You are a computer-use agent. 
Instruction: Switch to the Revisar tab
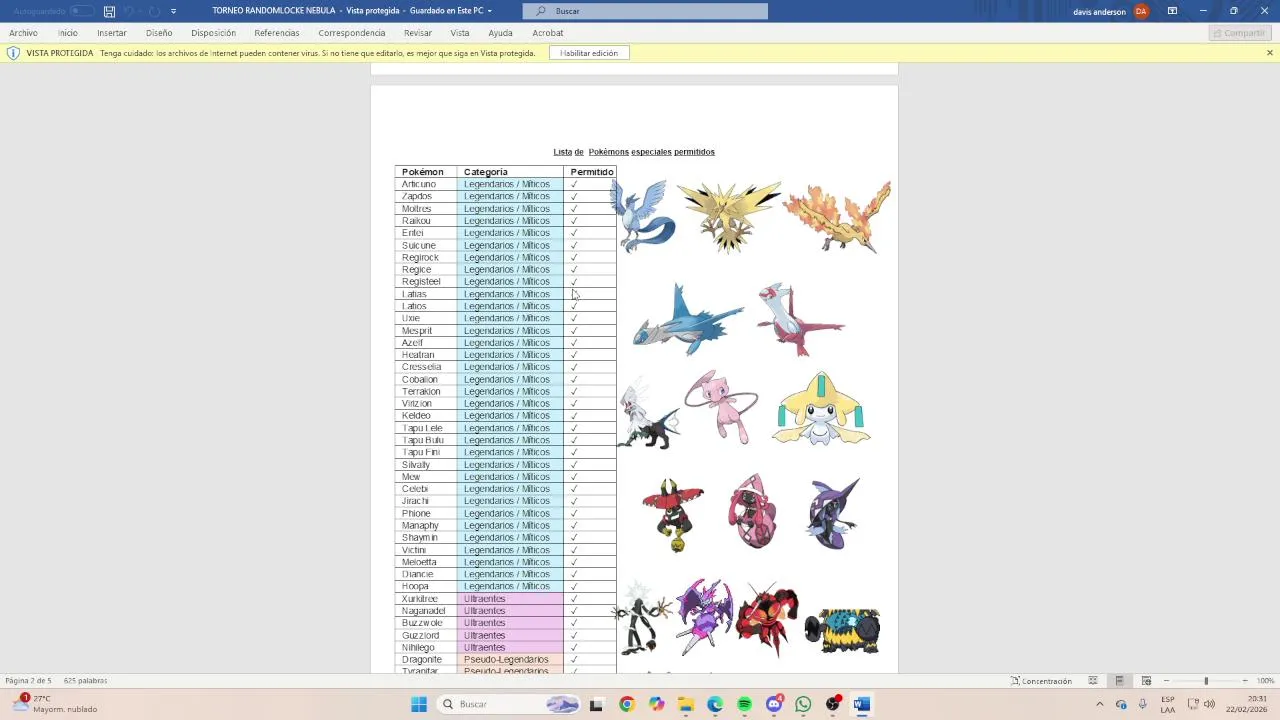pyautogui.click(x=418, y=33)
